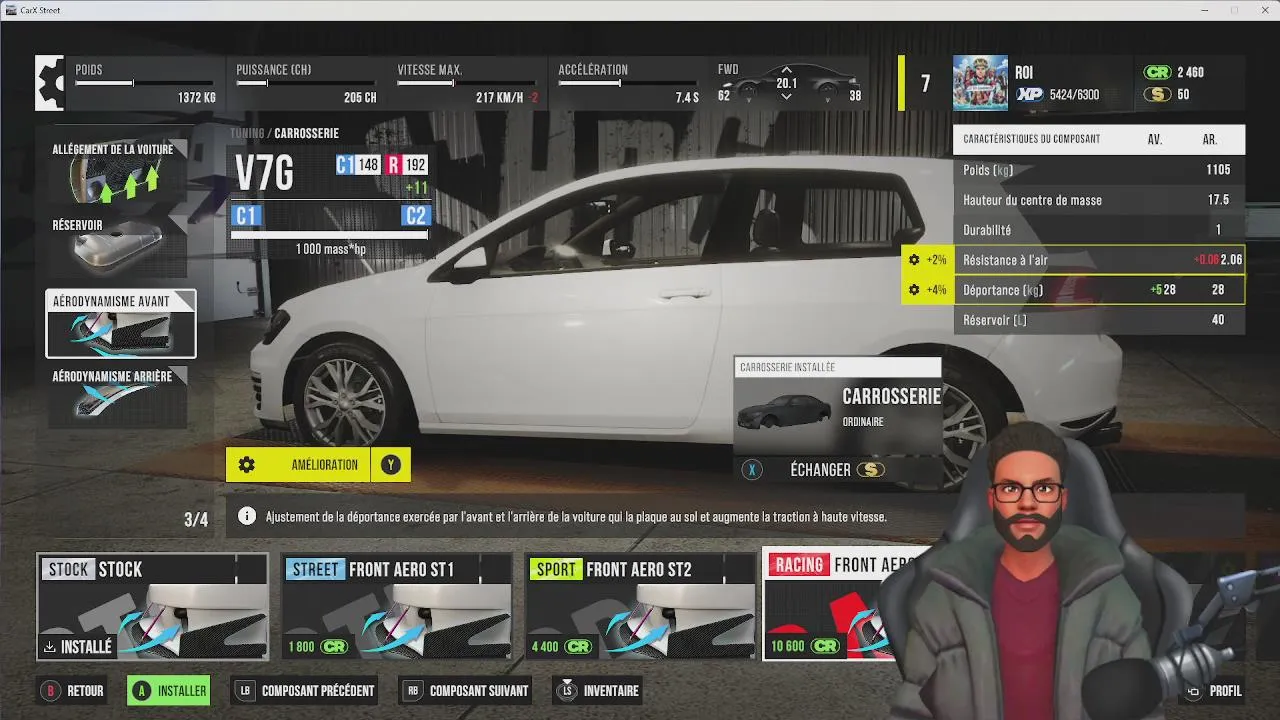Click the Accélération stat bar
This screenshot has width=1280, height=720.
tap(628, 83)
